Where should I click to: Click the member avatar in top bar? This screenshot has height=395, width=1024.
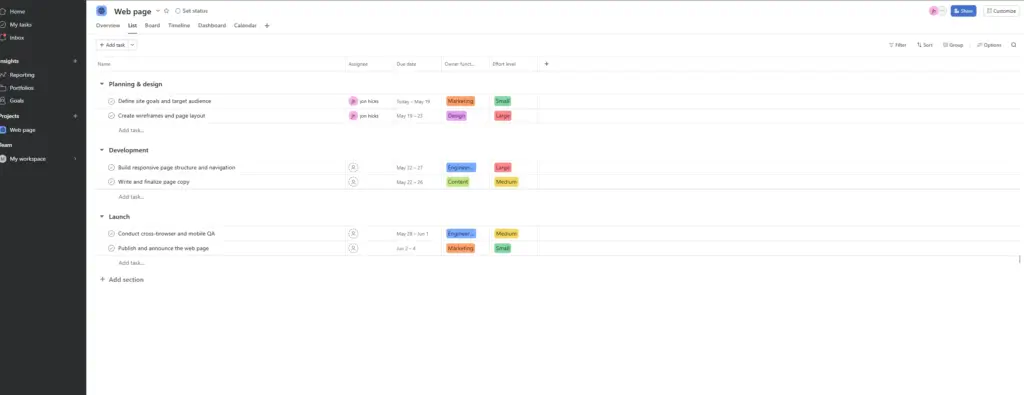[x=933, y=11]
